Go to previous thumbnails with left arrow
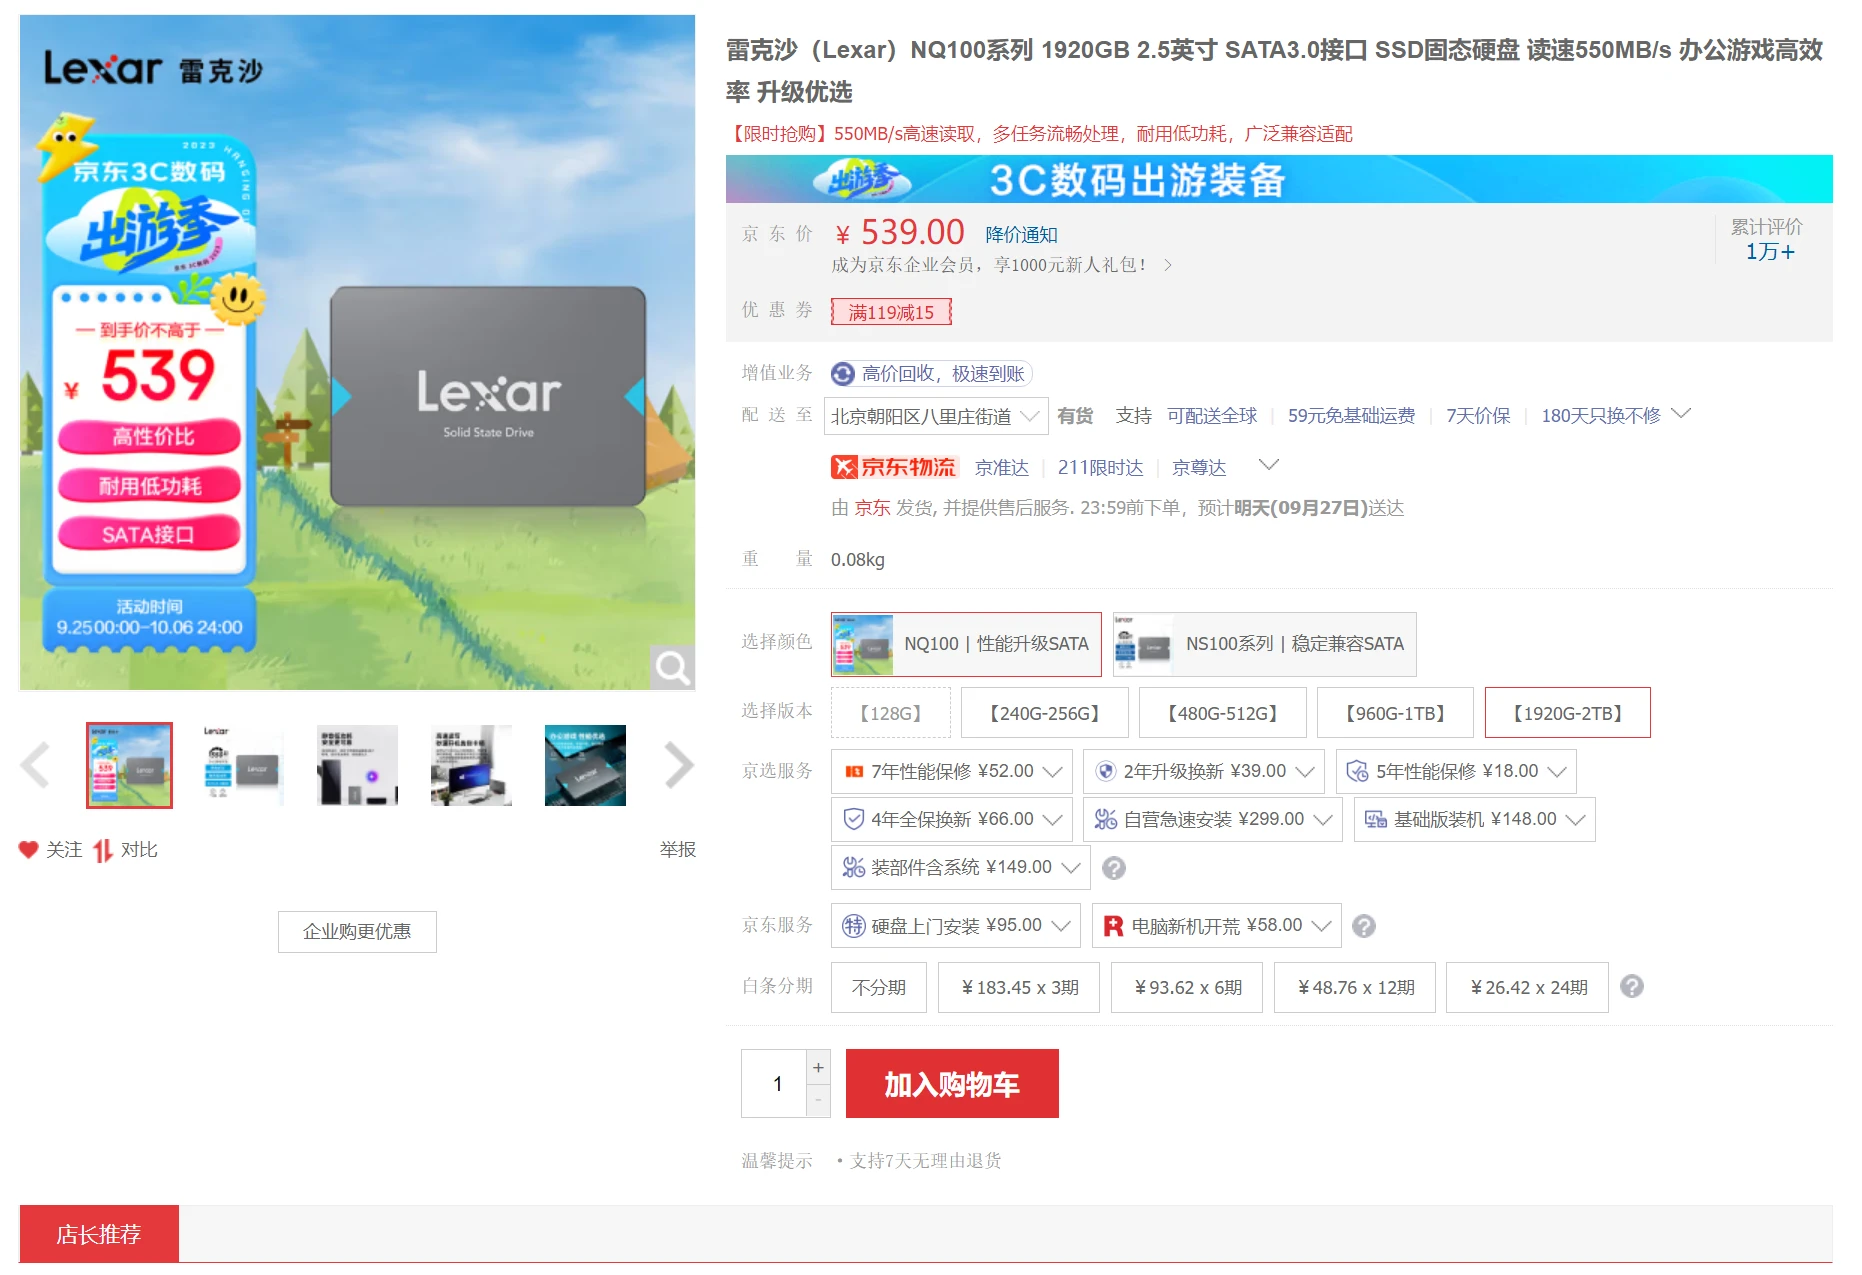Image resolution: width=1862 pixels, height=1275 pixels. point(36,766)
